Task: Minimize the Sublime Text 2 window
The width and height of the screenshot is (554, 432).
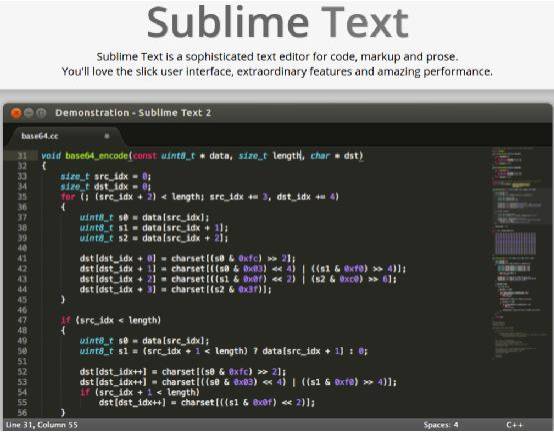Action: (x=29, y=113)
